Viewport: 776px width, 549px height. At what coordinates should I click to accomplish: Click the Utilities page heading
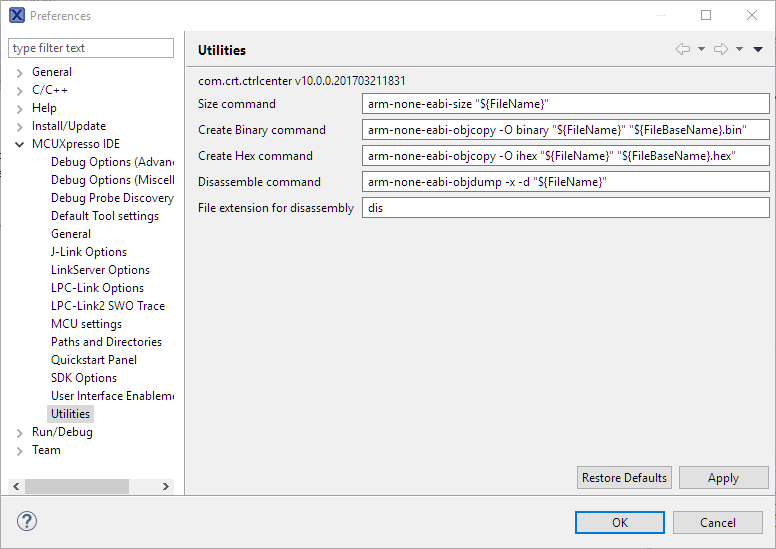(x=222, y=50)
